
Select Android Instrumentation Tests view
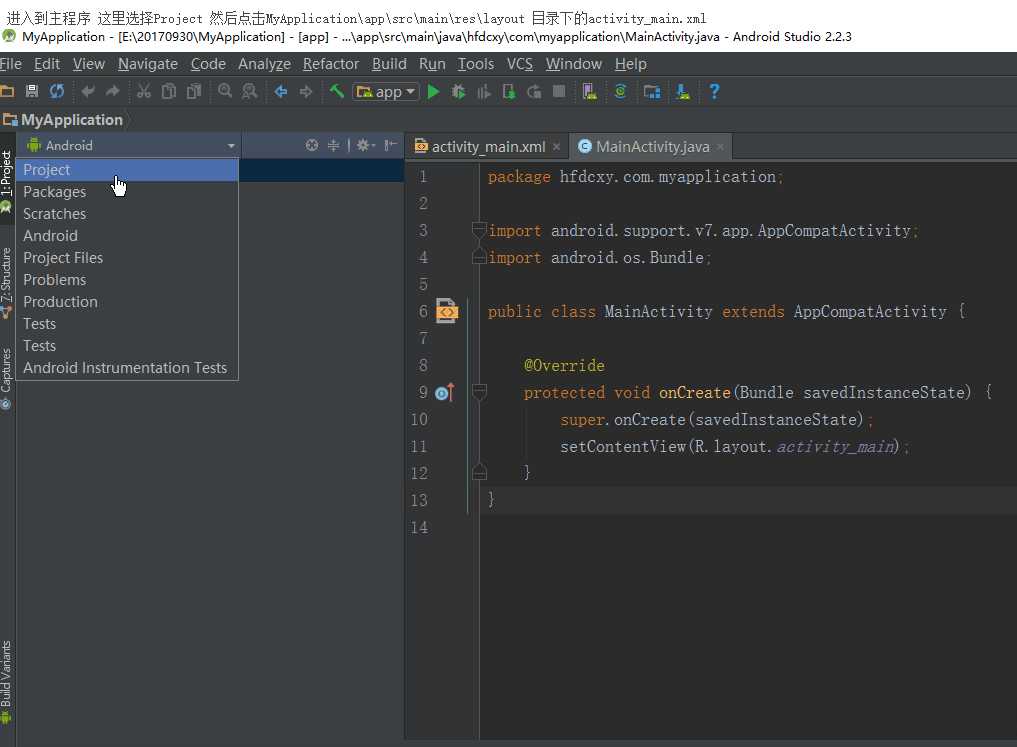pos(127,368)
